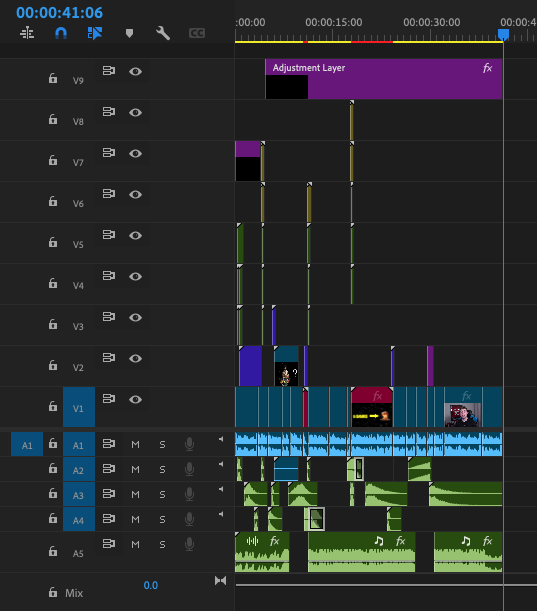This screenshot has width=537, height=611.
Task: Toggle the lock on track V6
Action: 53,201
